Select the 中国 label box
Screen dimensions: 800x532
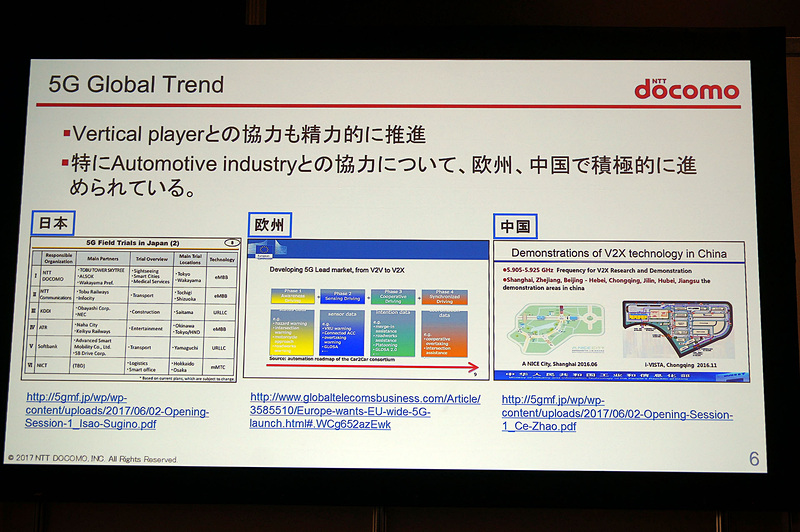tap(515, 226)
